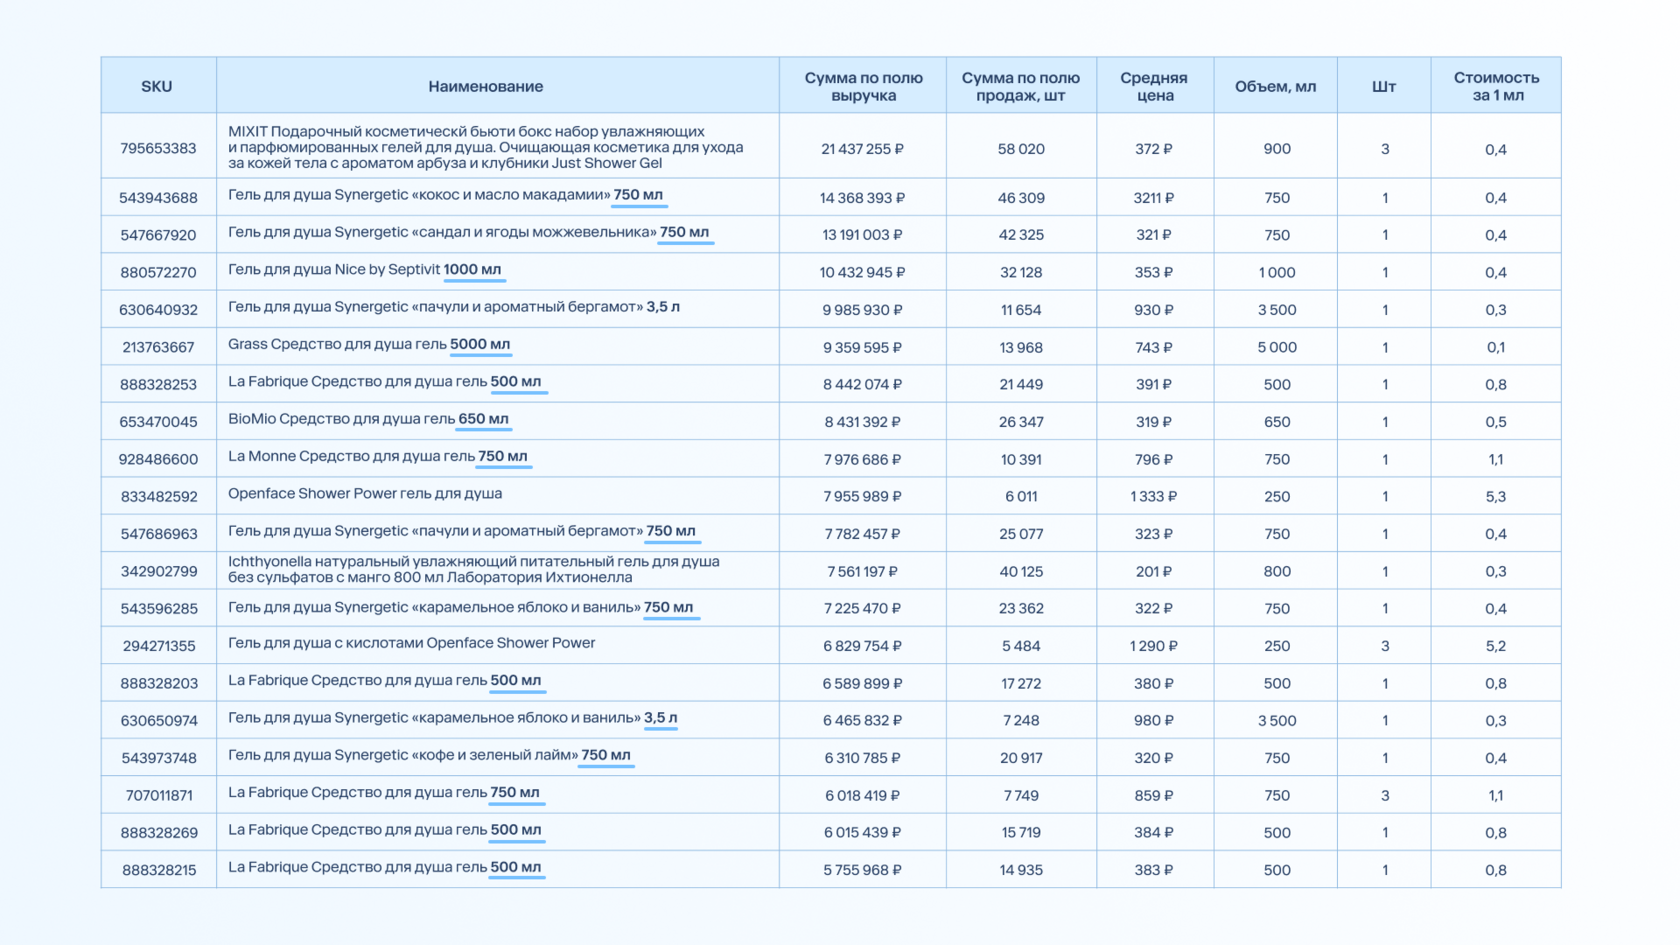Click the Средняя цена column header
This screenshot has width=1680, height=945.
(x=1154, y=86)
